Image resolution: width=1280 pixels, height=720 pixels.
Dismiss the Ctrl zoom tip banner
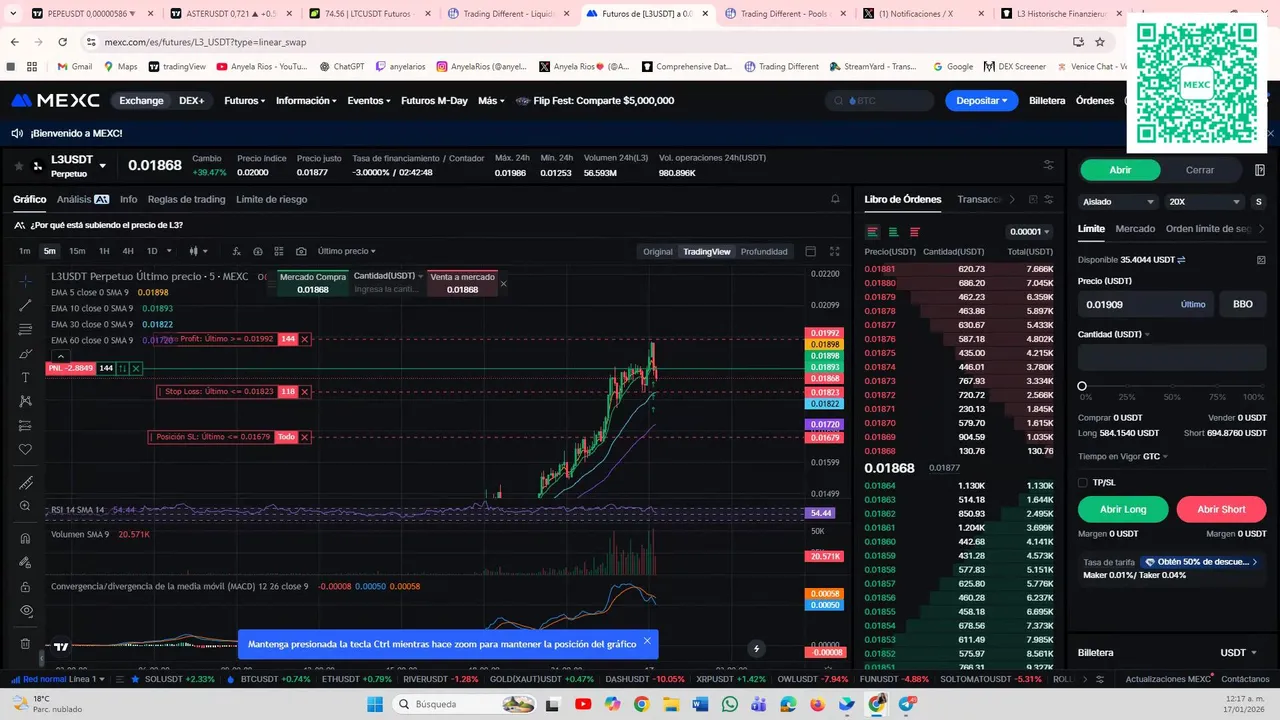pyautogui.click(x=647, y=641)
